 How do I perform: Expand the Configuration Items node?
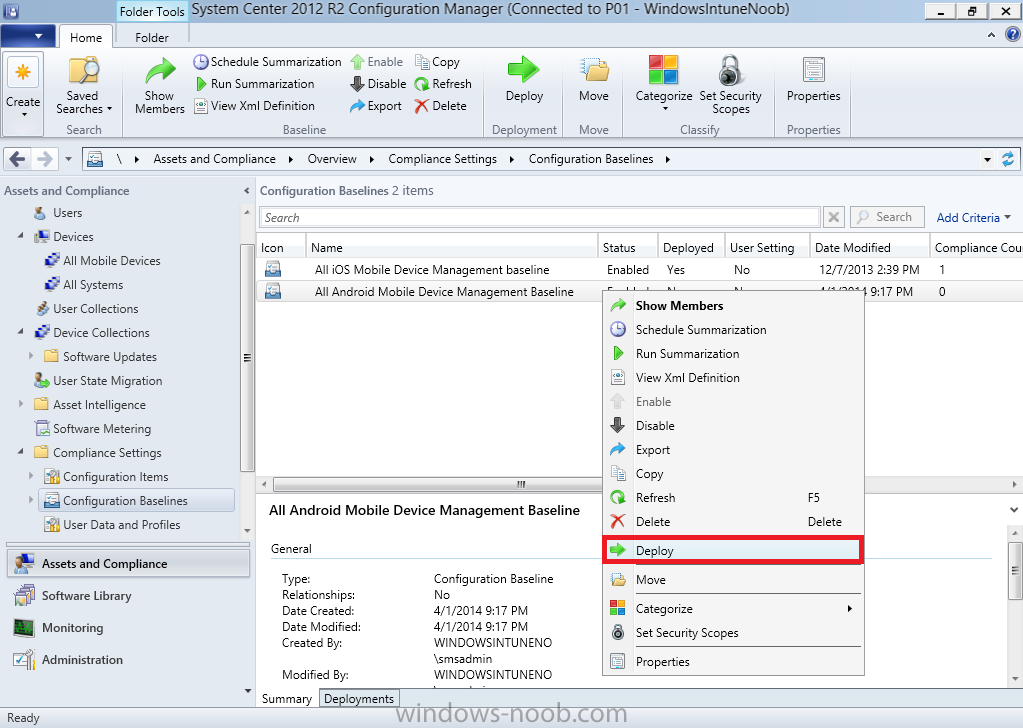tap(31, 476)
